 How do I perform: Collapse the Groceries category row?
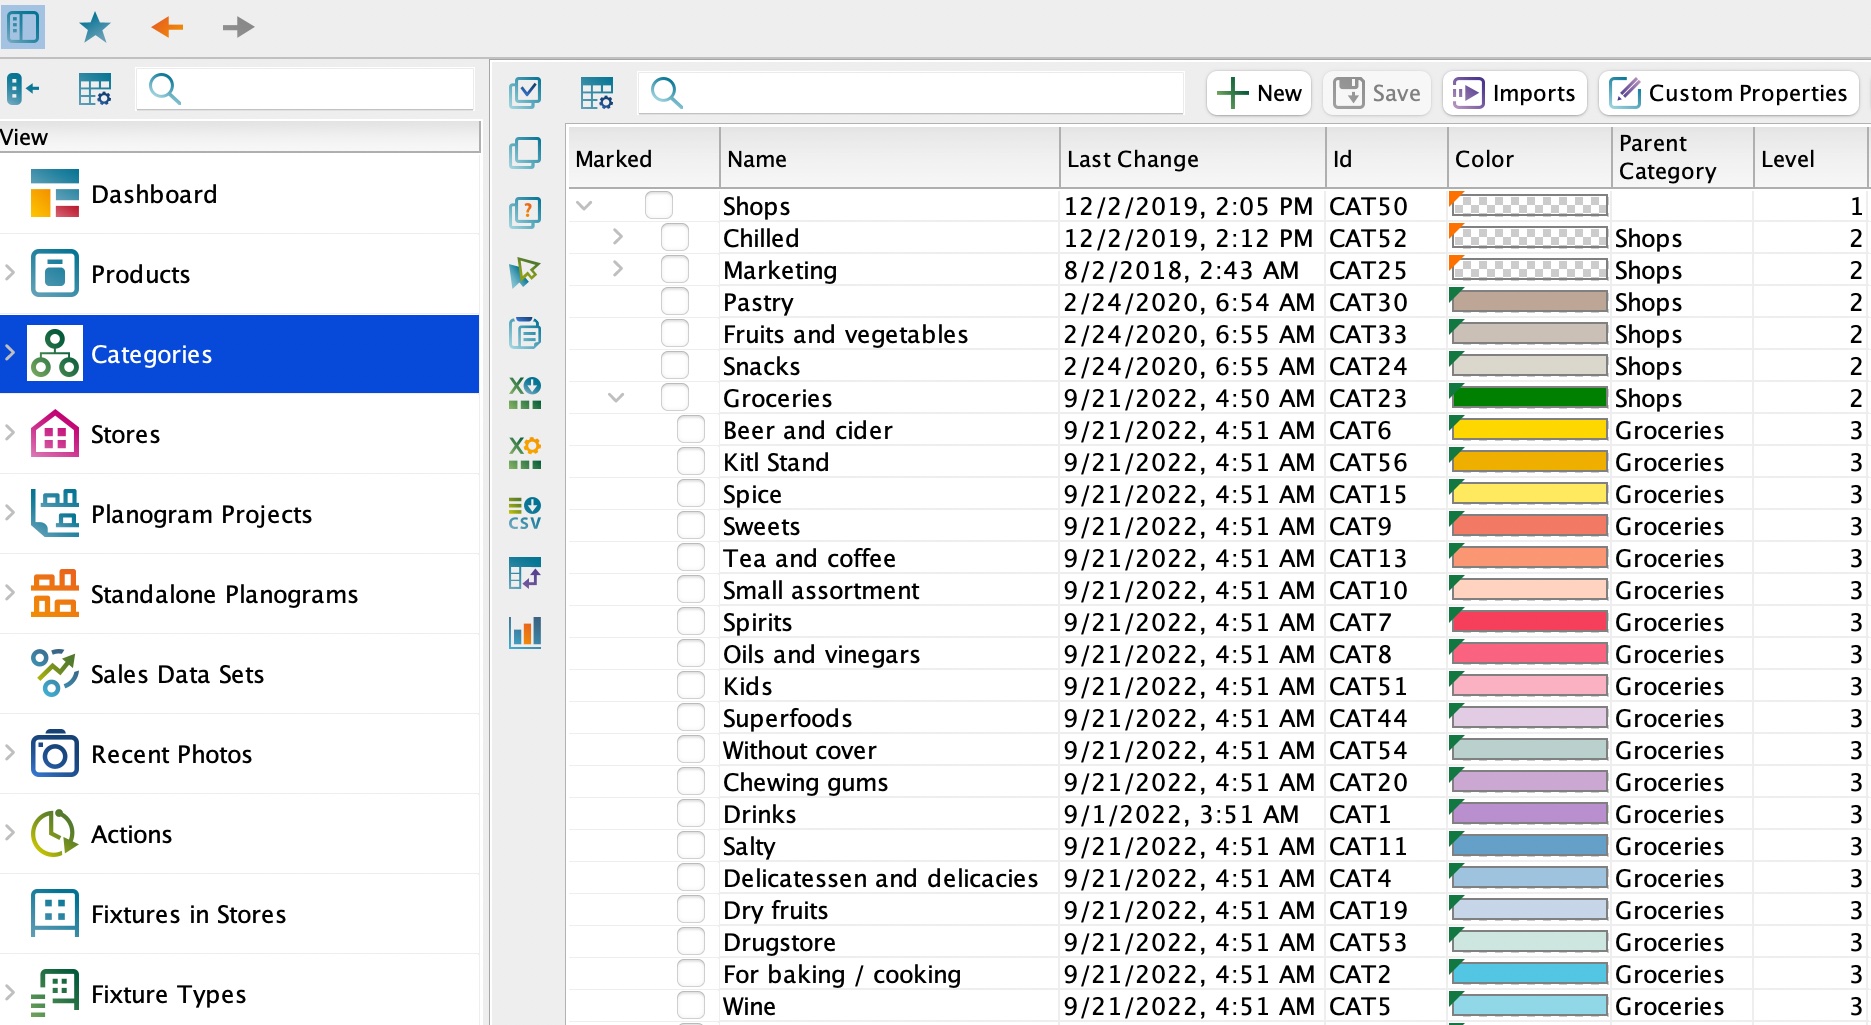click(617, 398)
